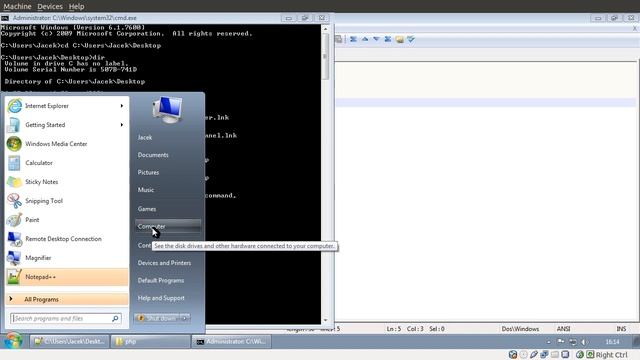Click the Notepad++ document close X

(x=635, y=29)
